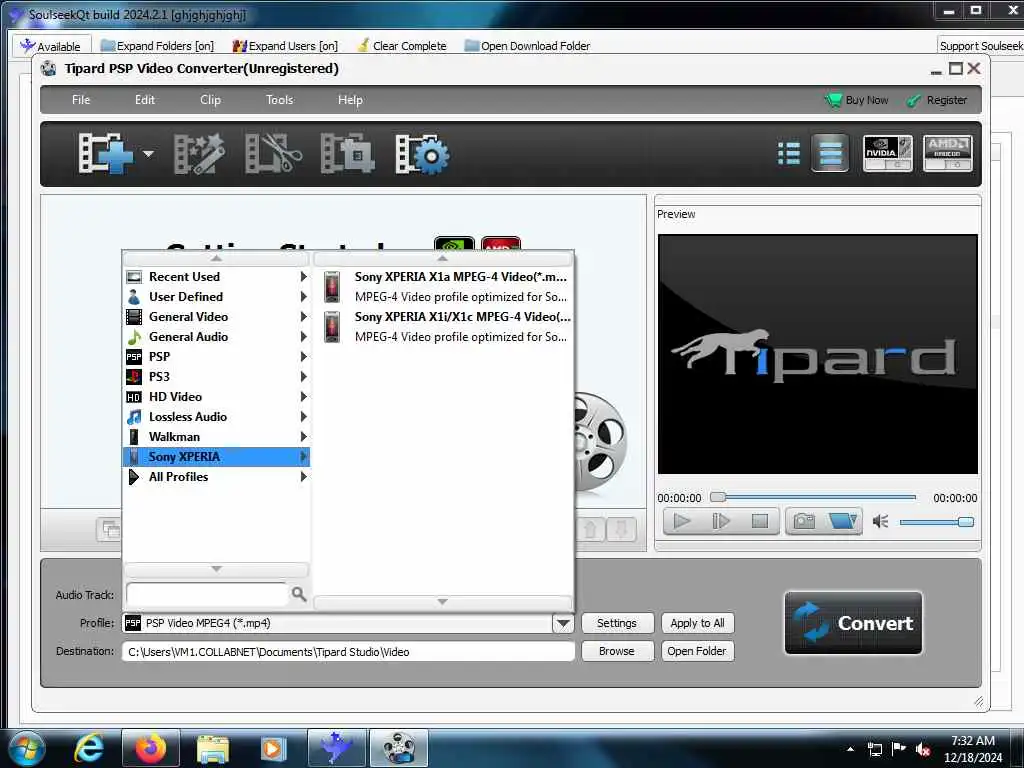The width and height of the screenshot is (1024, 768).
Task: Switch to list view mode icon
Action: click(789, 154)
